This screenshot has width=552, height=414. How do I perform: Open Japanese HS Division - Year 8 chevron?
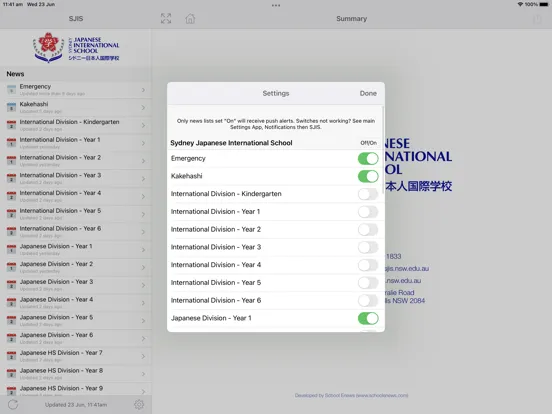point(143,374)
